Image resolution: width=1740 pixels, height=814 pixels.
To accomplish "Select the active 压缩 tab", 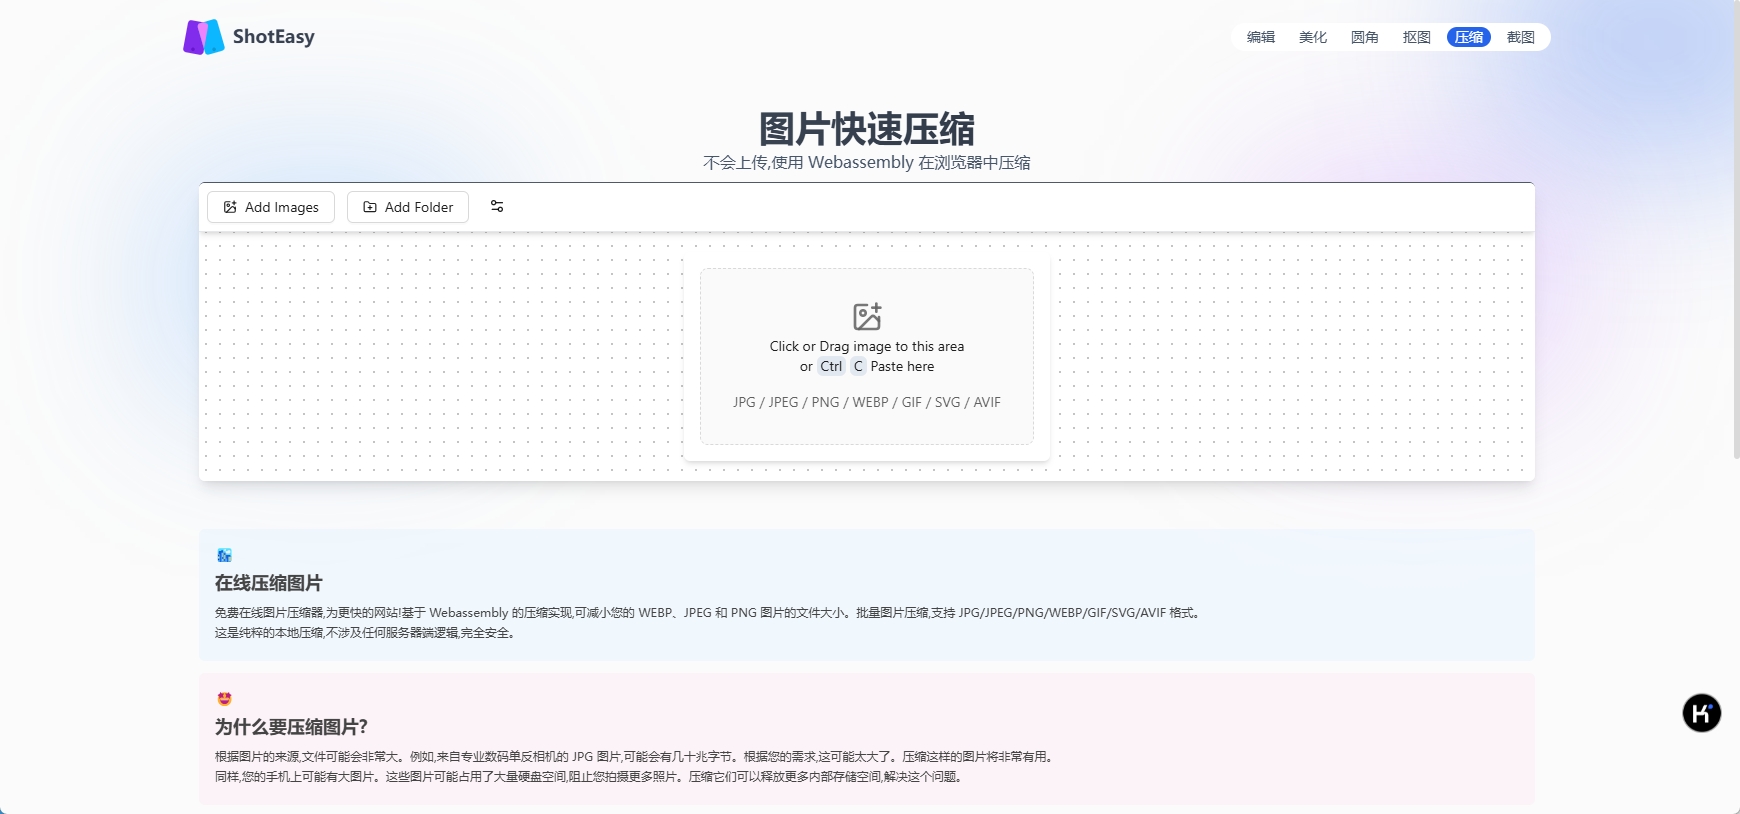I will pyautogui.click(x=1469, y=37).
